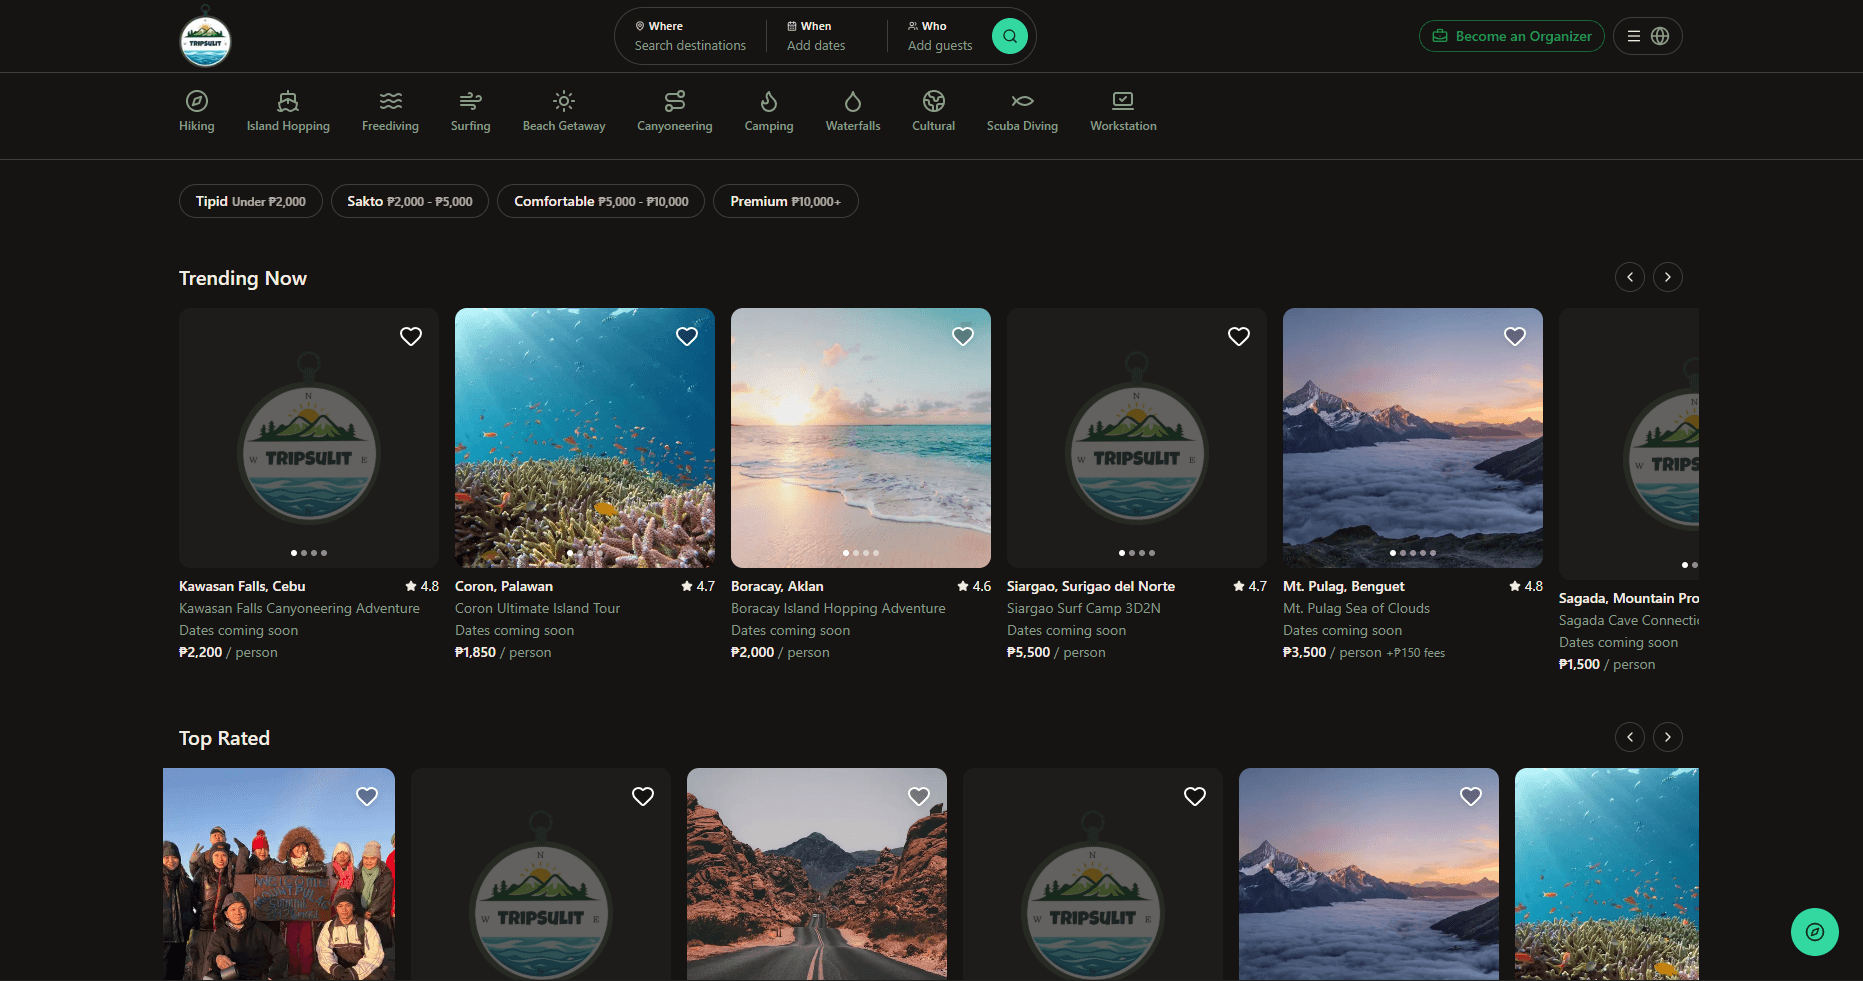The height and width of the screenshot is (981, 1863).
Task: Open the Kawasan Falls placeholder image
Action: [309, 438]
